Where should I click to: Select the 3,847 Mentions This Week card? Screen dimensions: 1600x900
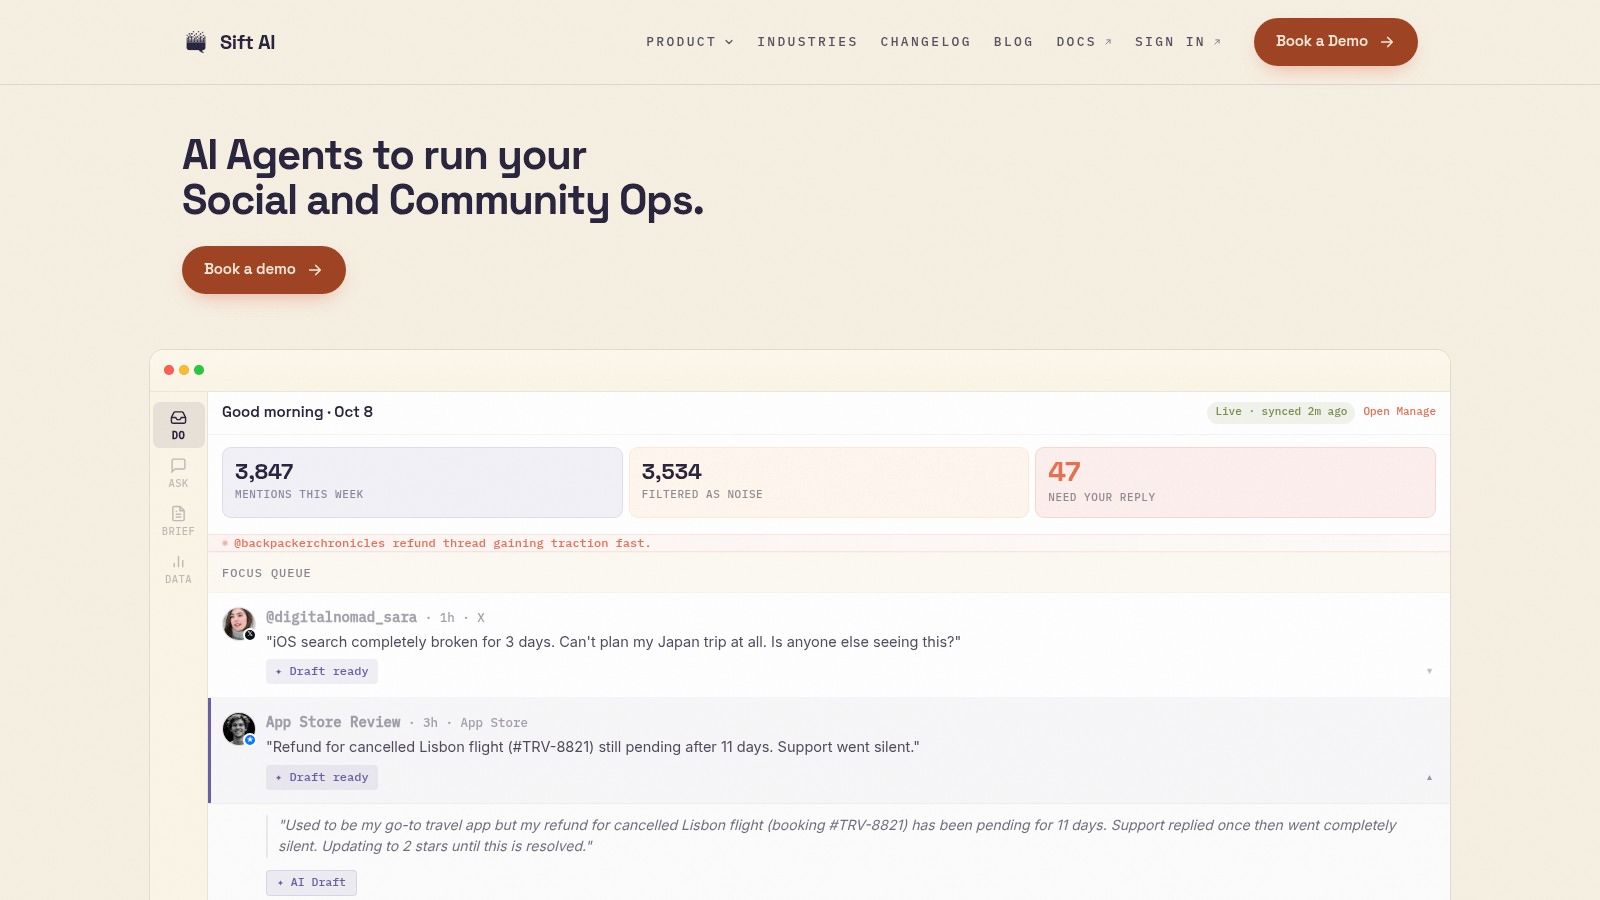(422, 482)
